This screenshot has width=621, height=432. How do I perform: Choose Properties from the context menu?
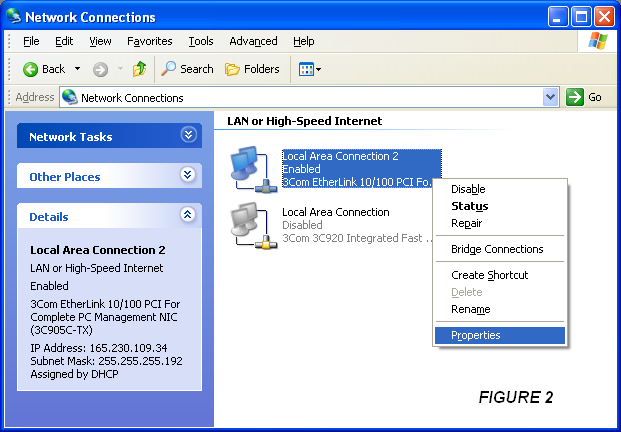[475, 336]
